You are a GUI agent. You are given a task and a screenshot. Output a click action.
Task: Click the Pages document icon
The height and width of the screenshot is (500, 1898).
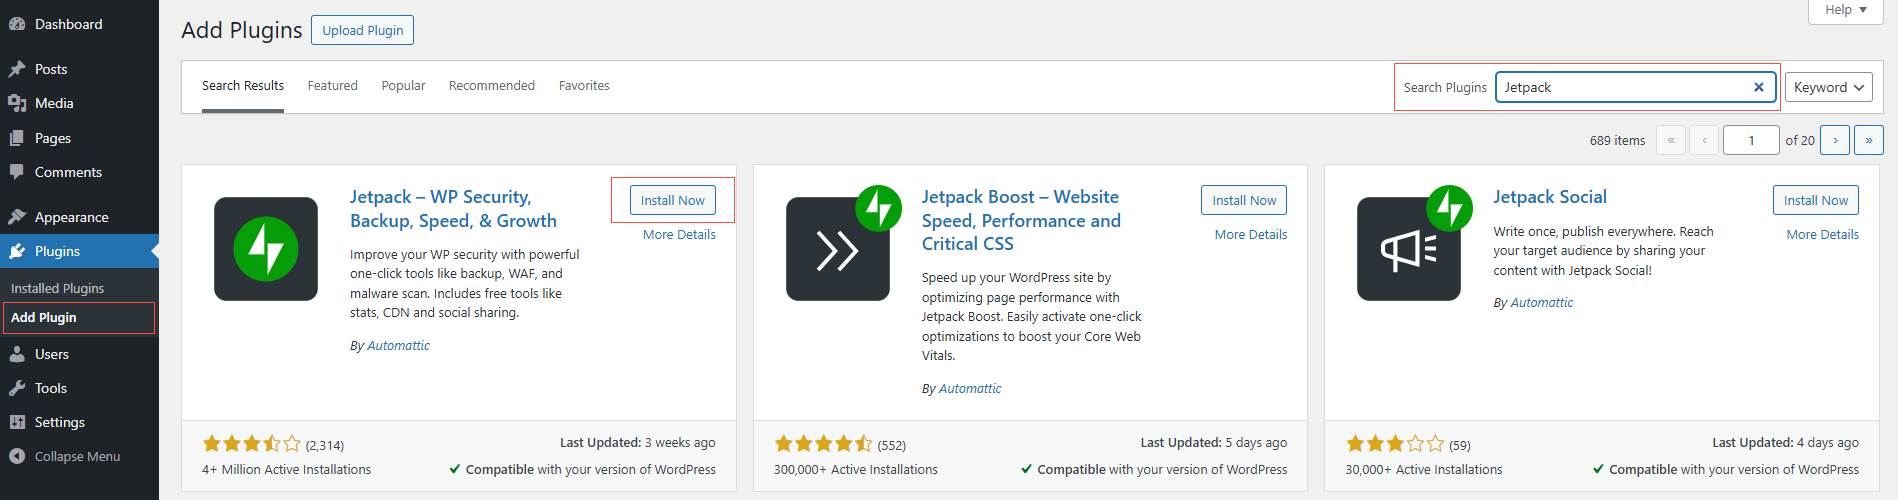(17, 138)
